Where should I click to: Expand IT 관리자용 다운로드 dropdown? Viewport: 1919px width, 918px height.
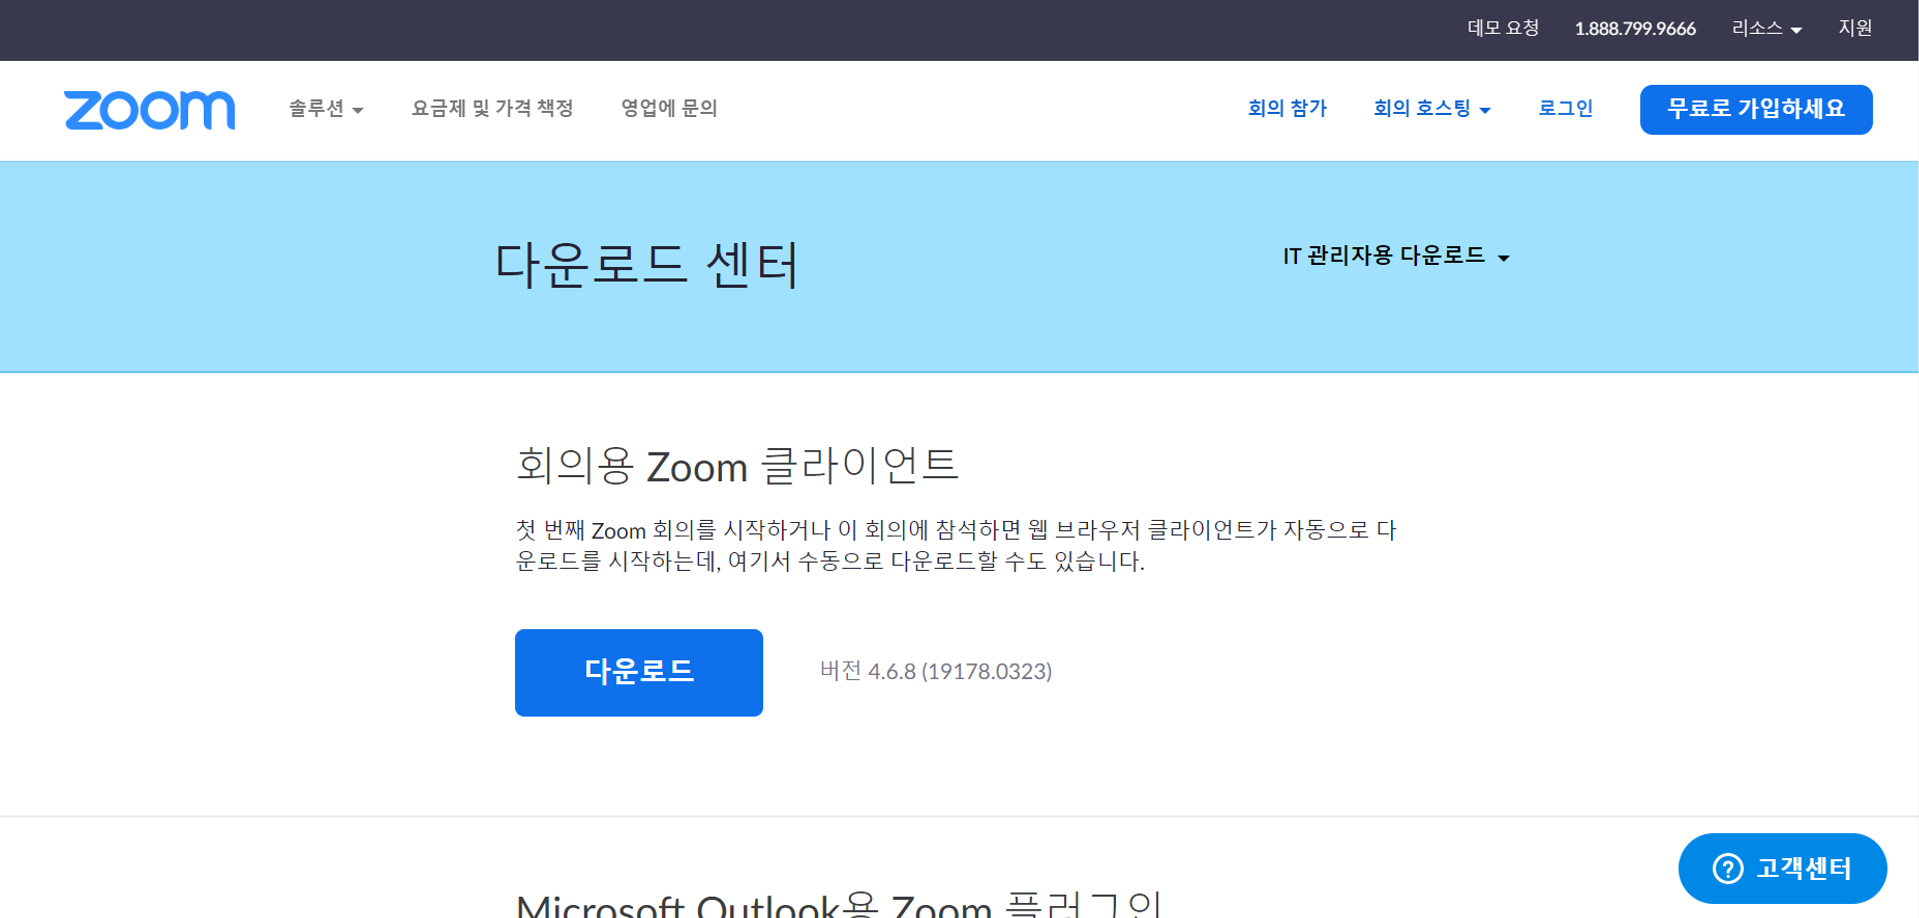[1396, 256]
